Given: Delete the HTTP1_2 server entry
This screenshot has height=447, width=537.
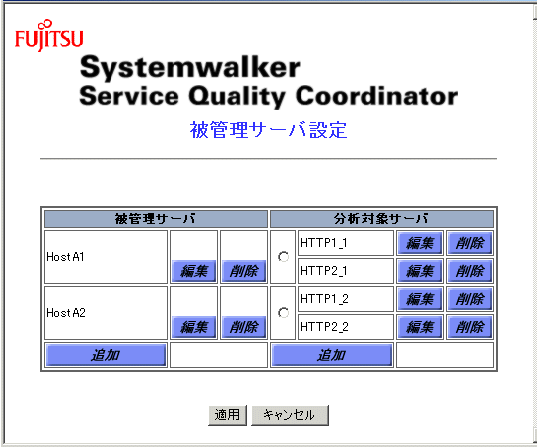Looking at the screenshot, I should 470,299.
